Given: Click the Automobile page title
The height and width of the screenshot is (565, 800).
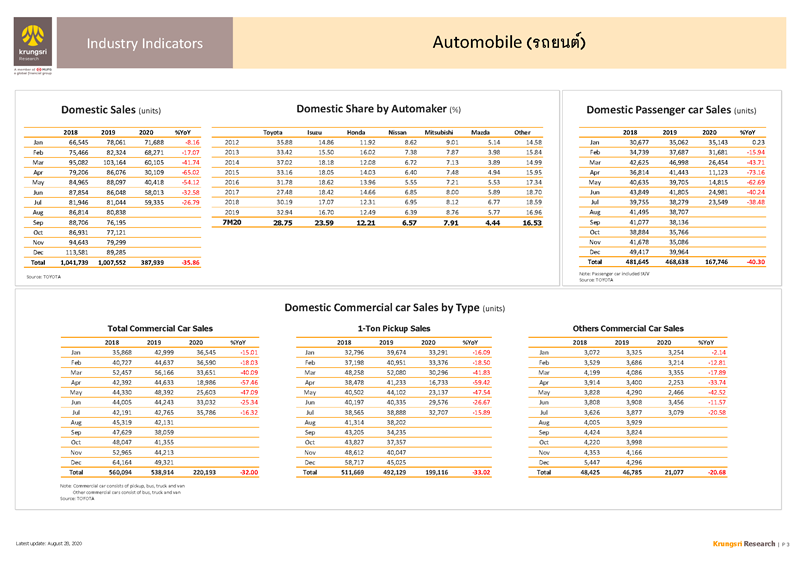Looking at the screenshot, I should coord(510,43).
